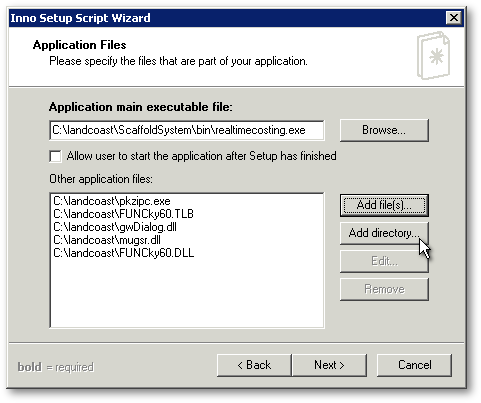Select FUNCky60.TLB in the file list
This screenshot has width=481, height=403.
123,214
